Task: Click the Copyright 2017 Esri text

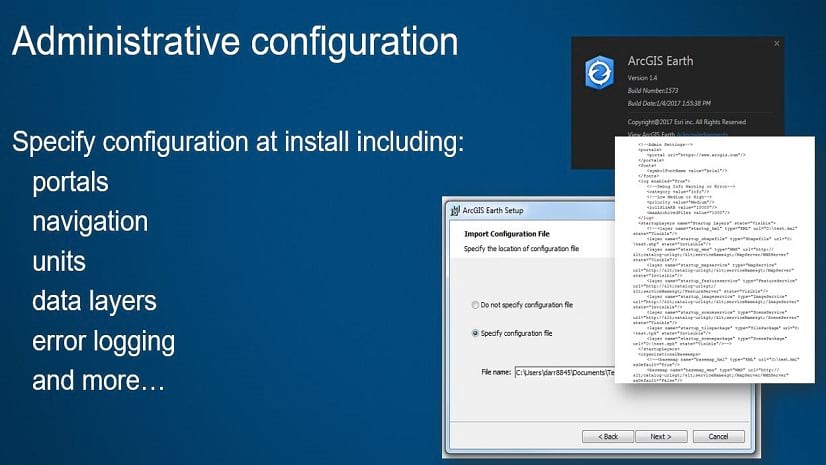Action: (686, 122)
